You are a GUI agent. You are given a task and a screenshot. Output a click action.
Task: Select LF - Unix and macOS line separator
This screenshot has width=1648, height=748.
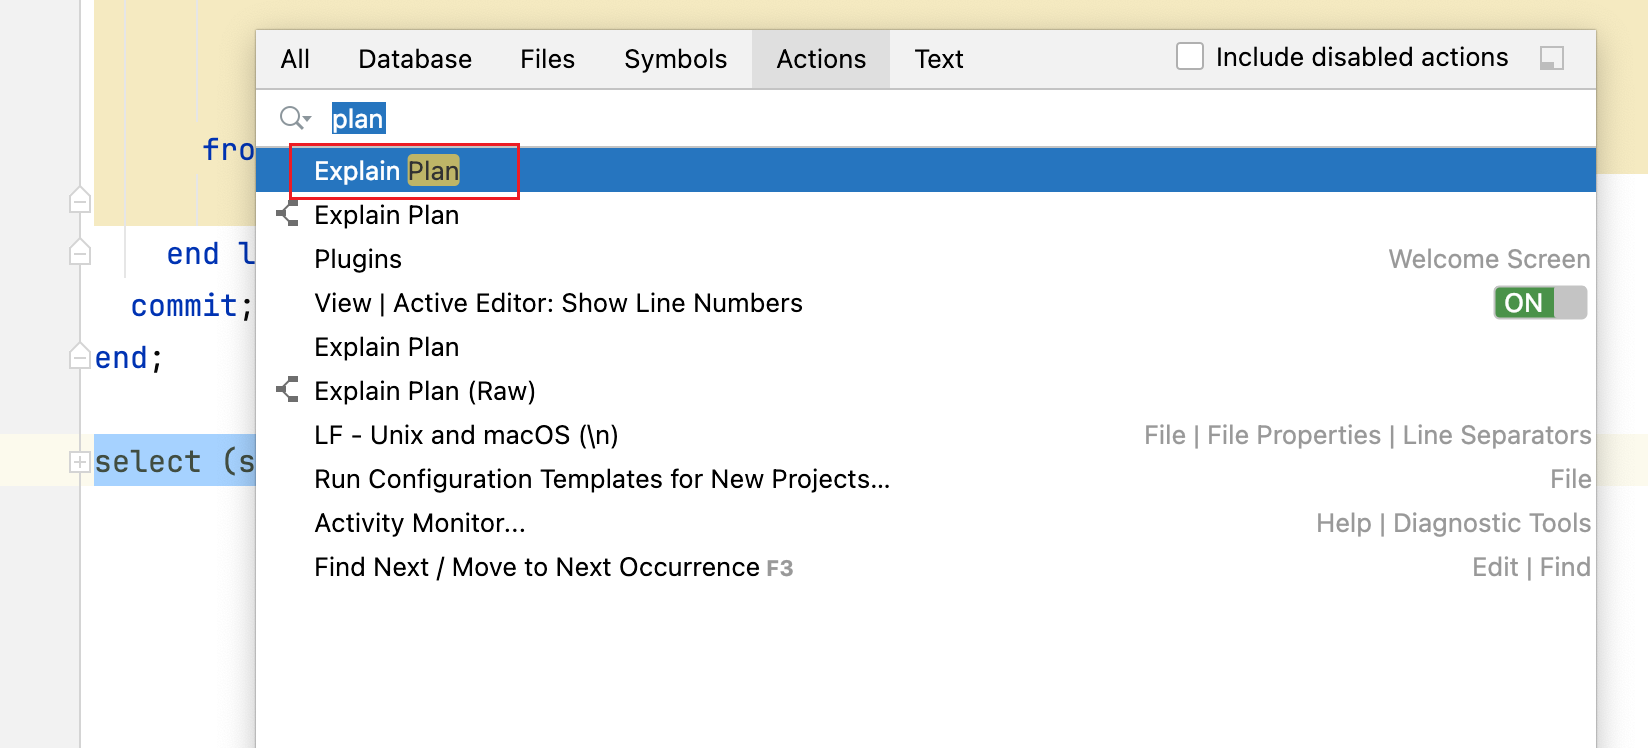pos(466,435)
